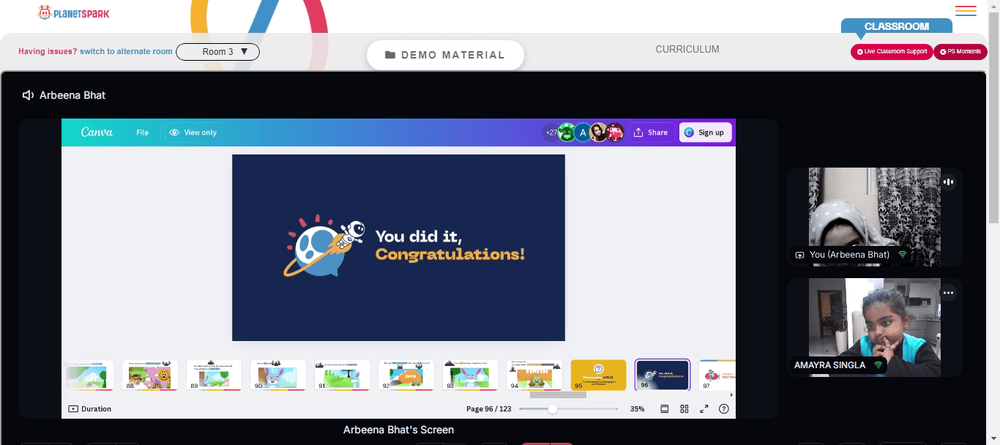Select current slide thumbnail 96
The image size is (1000, 445).
pyautogui.click(x=663, y=375)
